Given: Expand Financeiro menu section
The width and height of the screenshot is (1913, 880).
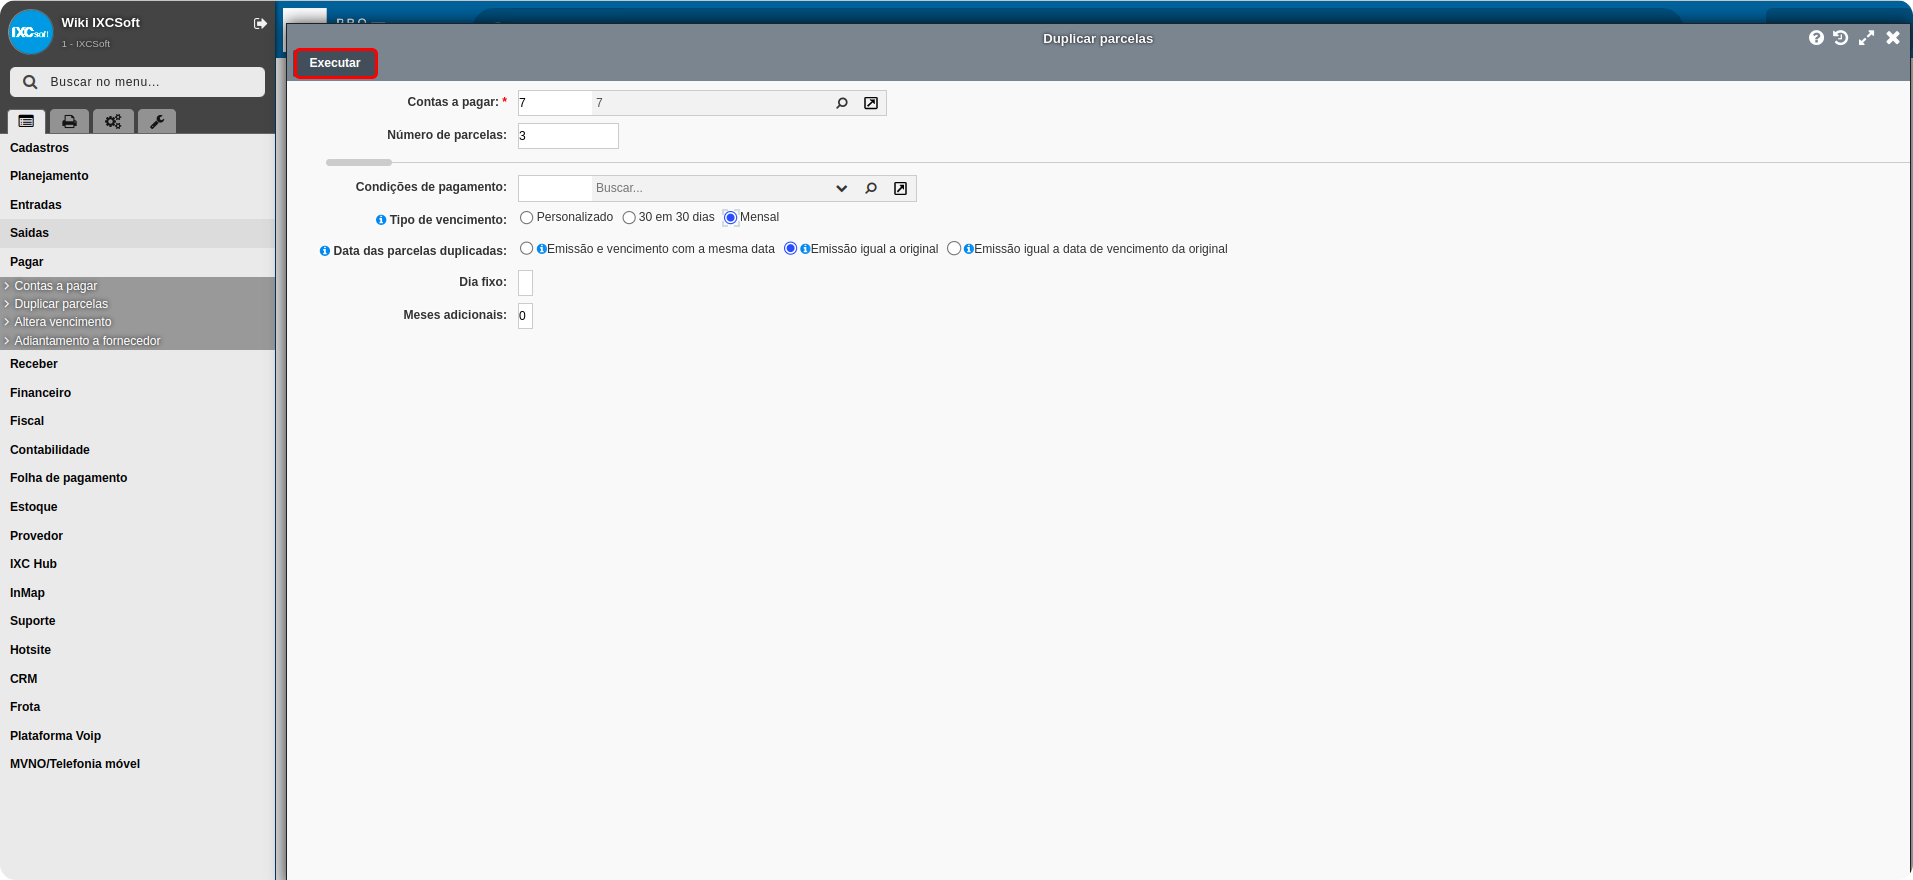Looking at the screenshot, I should 137,393.
